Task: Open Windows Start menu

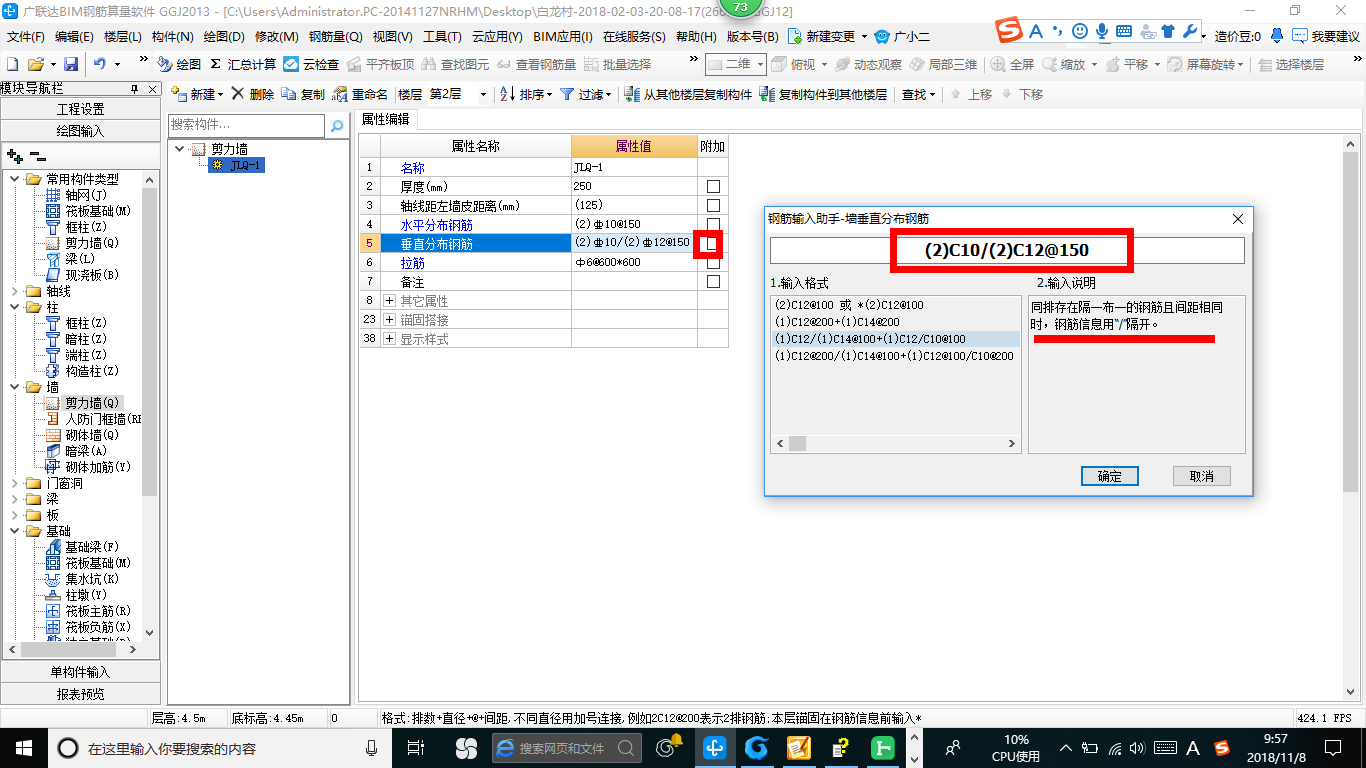Action: pos(23,747)
